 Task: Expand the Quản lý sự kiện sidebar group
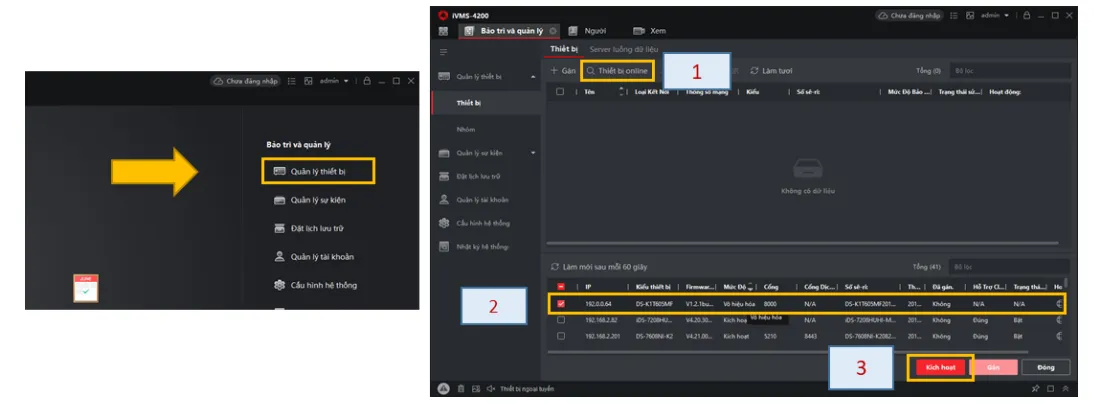coord(533,153)
